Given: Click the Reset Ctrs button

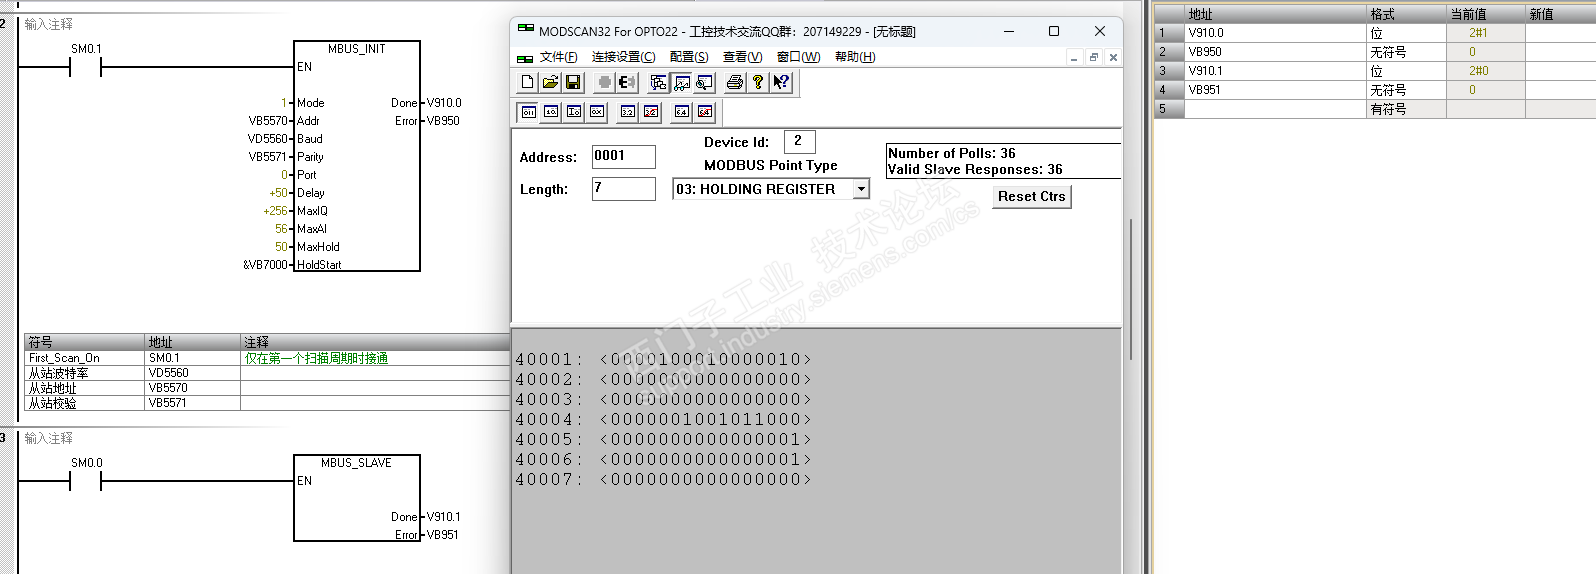Looking at the screenshot, I should (1032, 196).
